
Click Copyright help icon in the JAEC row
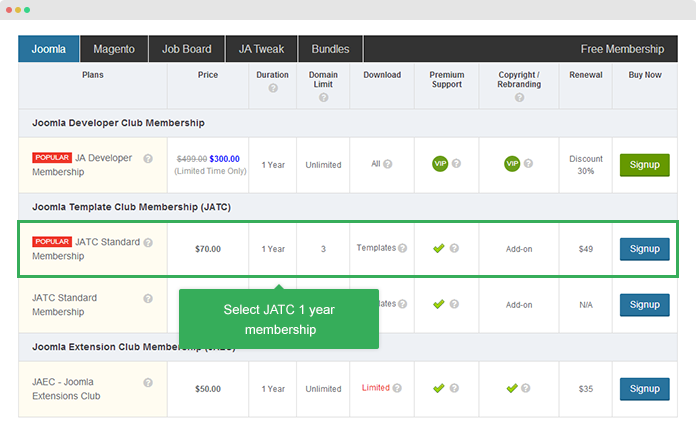pyautogui.click(x=526, y=388)
